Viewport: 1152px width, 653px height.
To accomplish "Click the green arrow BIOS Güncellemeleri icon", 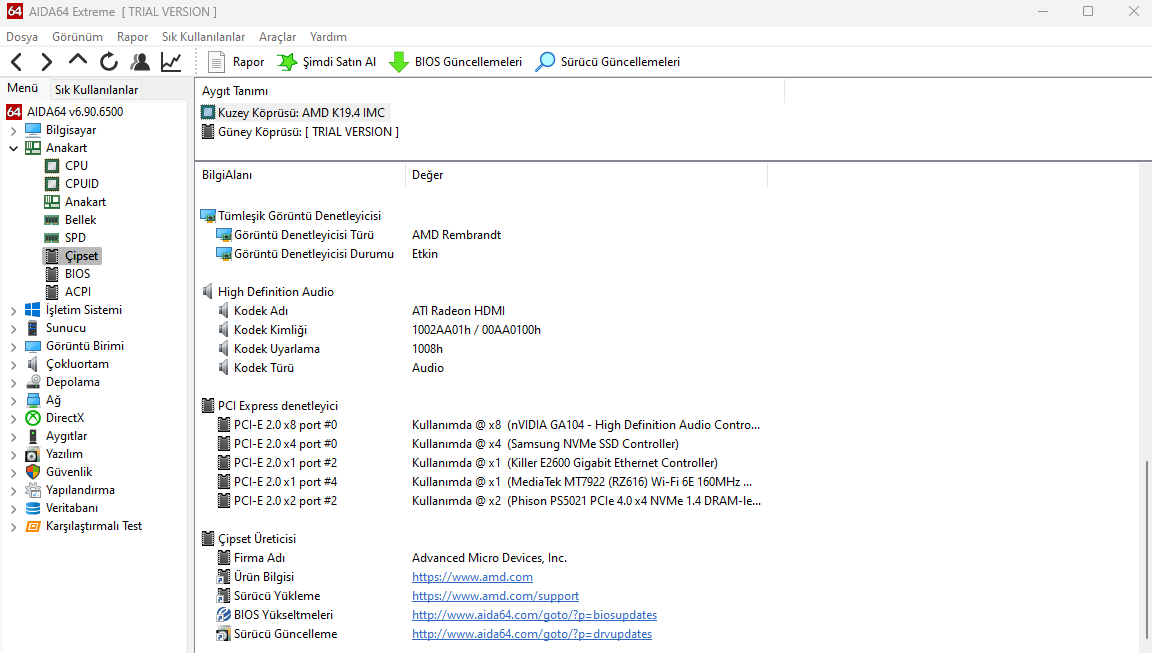I will click(x=399, y=62).
